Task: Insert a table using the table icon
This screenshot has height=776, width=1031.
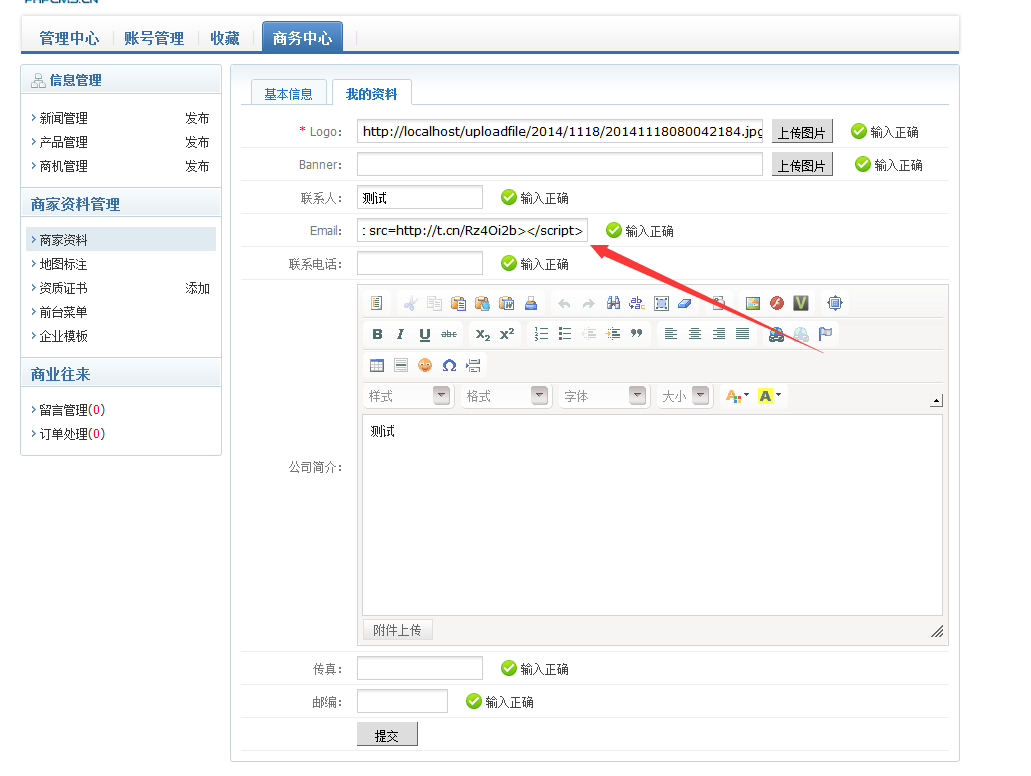Action: pyautogui.click(x=377, y=366)
